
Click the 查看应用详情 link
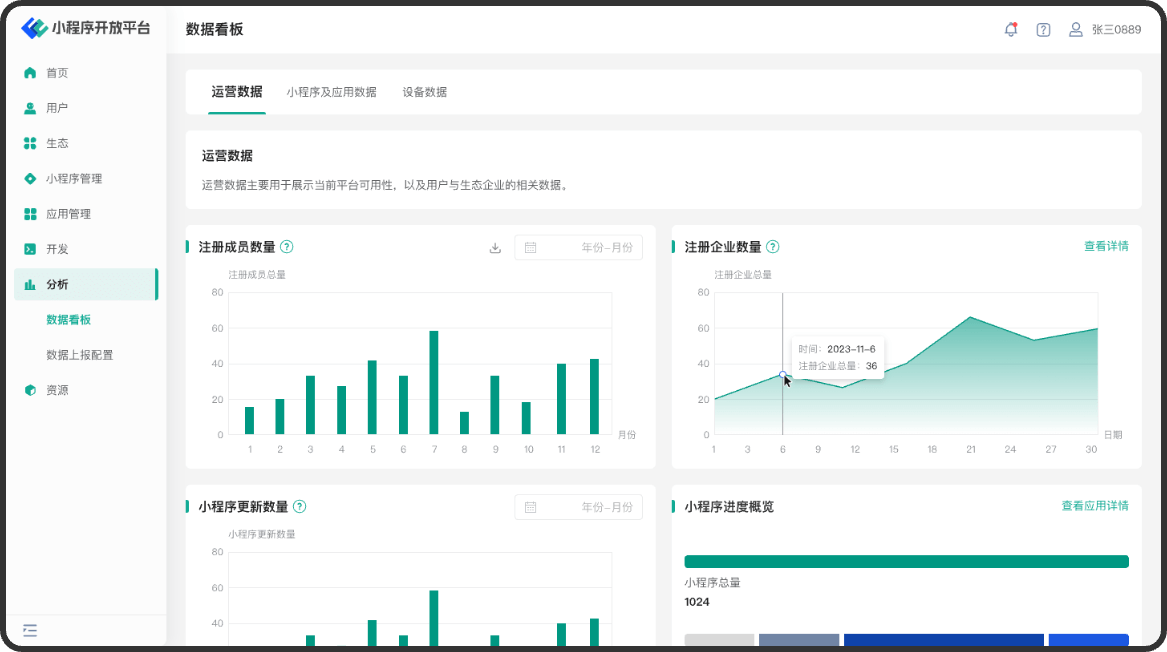[x=1094, y=506]
